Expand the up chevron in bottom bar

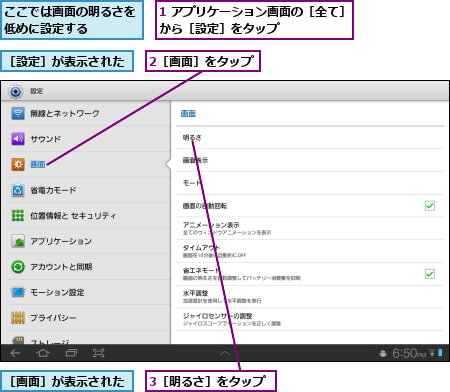pyautogui.click(x=225, y=353)
